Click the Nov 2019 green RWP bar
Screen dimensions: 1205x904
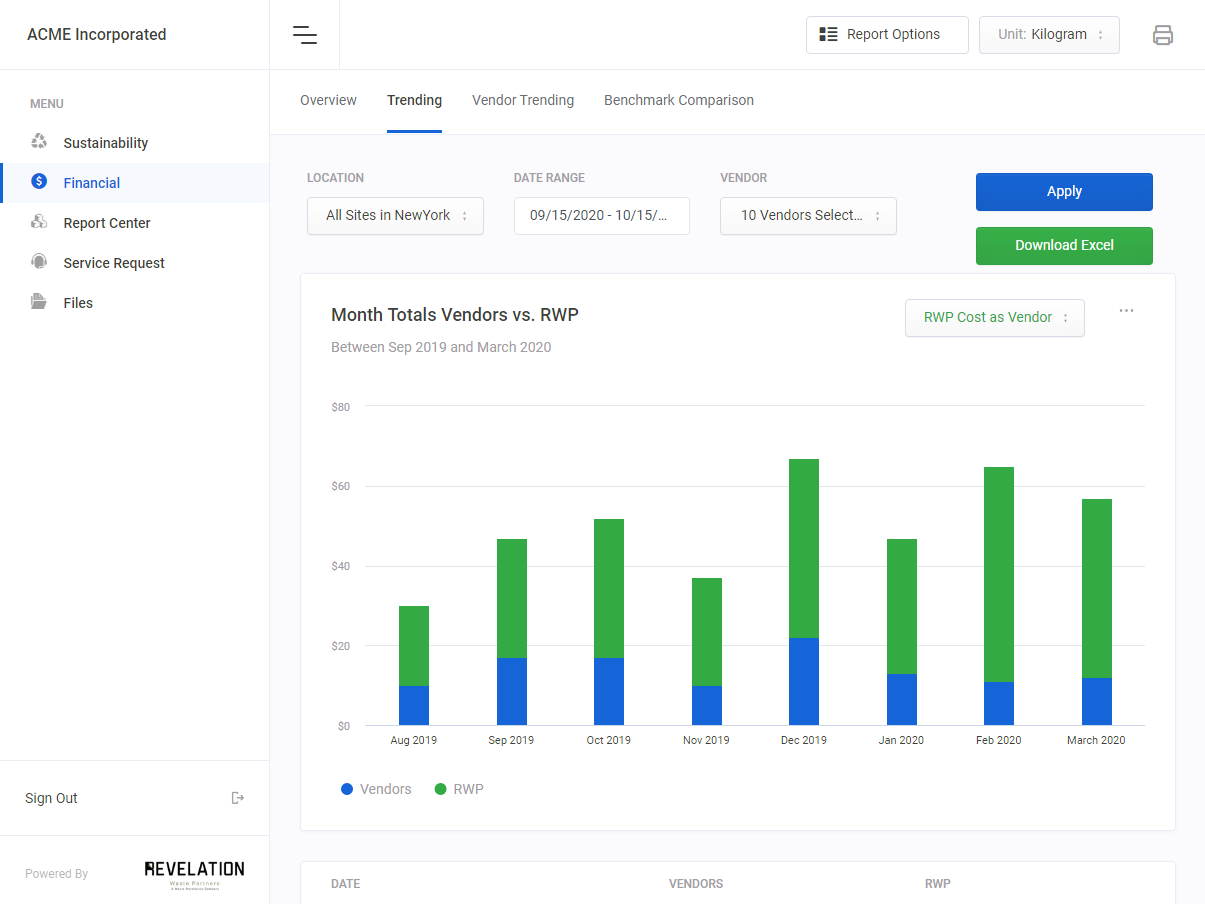click(x=707, y=632)
